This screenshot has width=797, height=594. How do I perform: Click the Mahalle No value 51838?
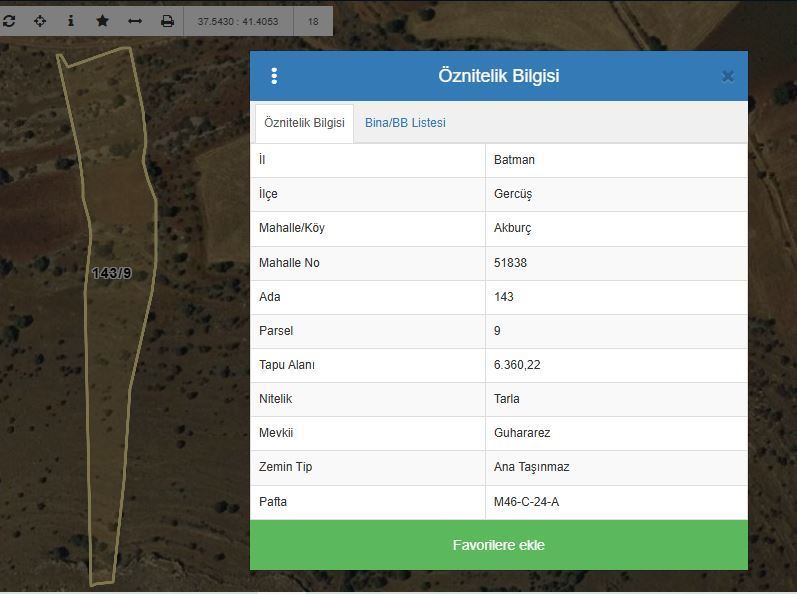(510, 263)
